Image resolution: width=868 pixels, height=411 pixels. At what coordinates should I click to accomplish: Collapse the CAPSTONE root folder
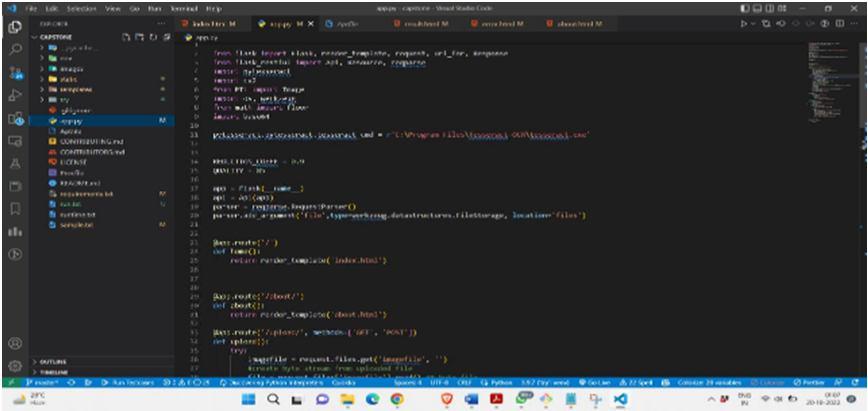(102, 37)
